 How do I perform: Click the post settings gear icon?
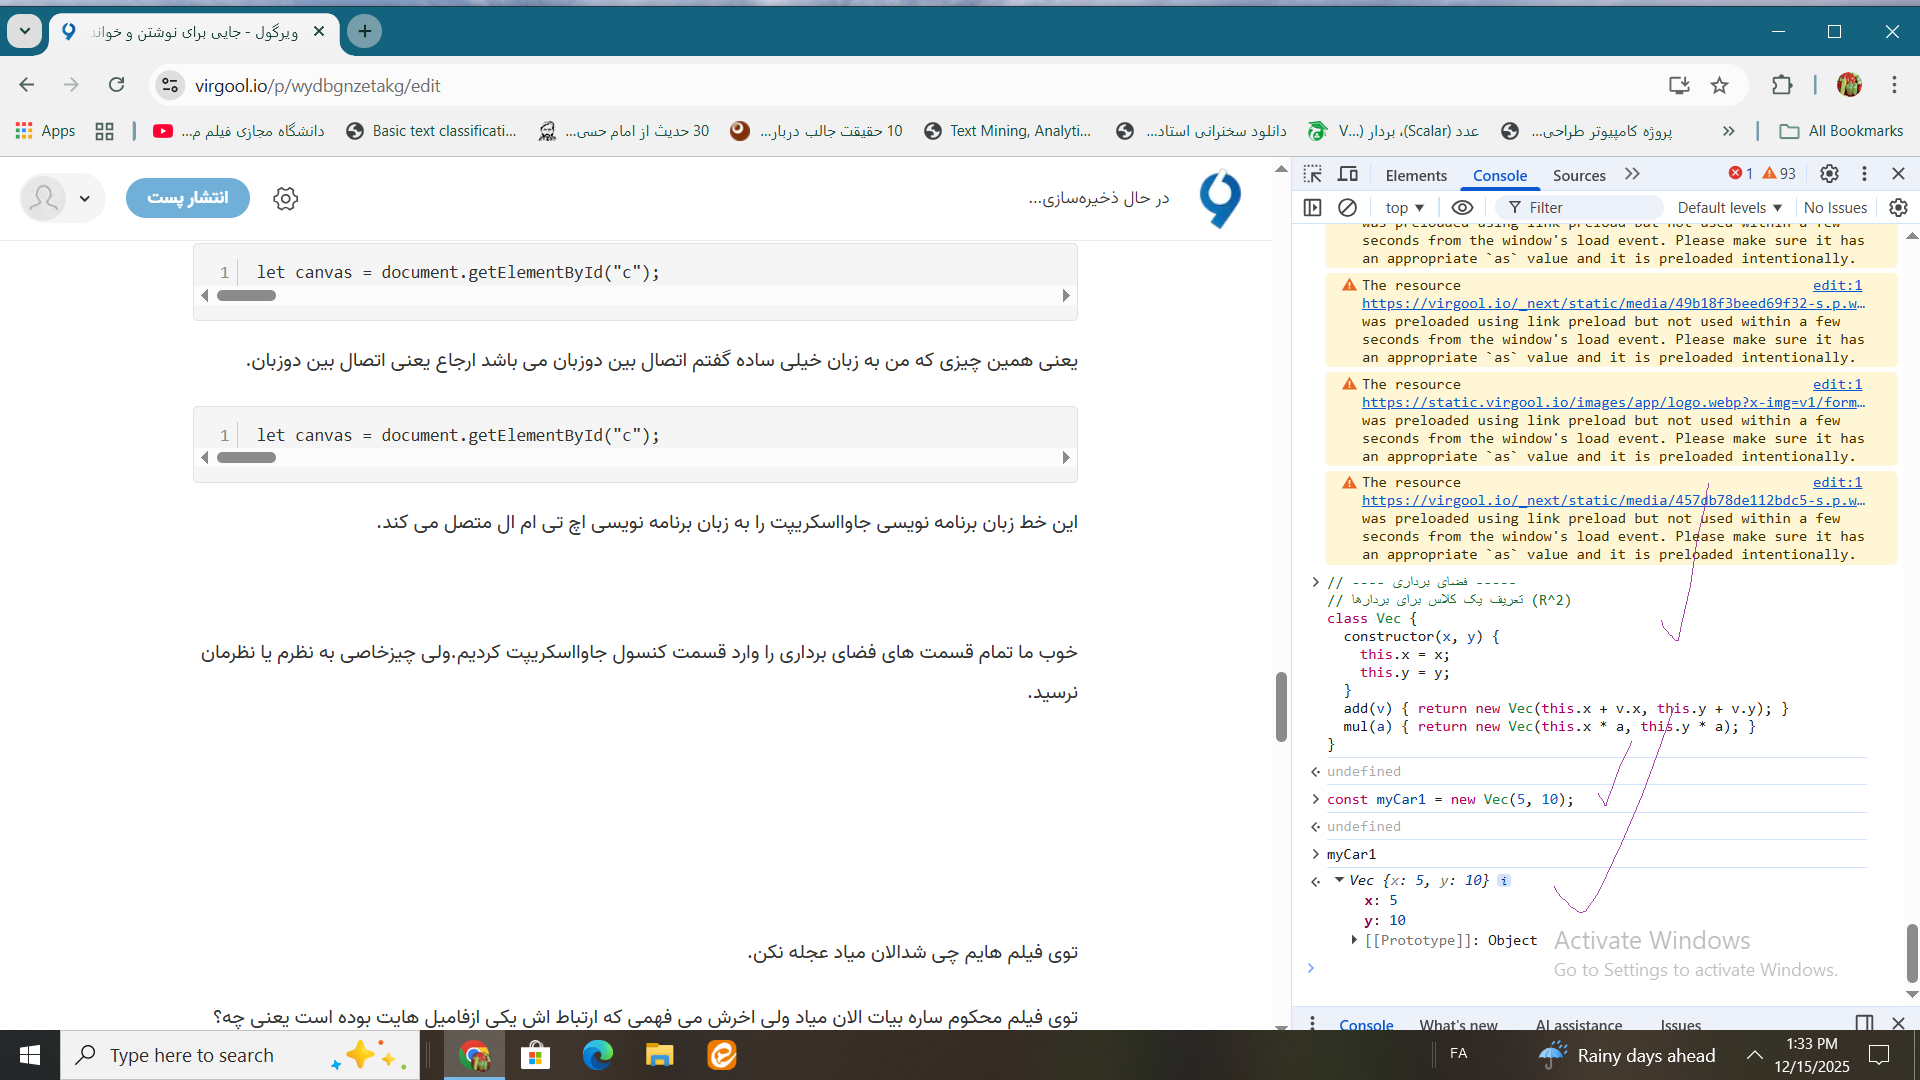click(x=286, y=198)
